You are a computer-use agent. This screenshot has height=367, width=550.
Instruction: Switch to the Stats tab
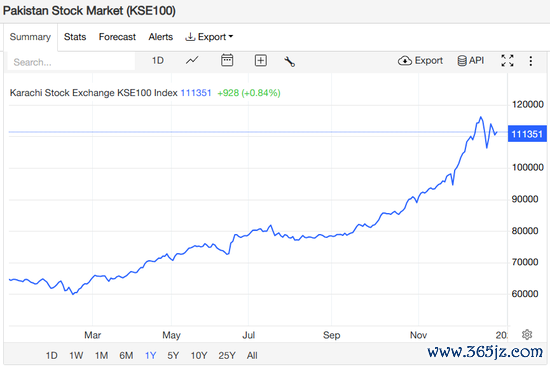pyautogui.click(x=75, y=37)
